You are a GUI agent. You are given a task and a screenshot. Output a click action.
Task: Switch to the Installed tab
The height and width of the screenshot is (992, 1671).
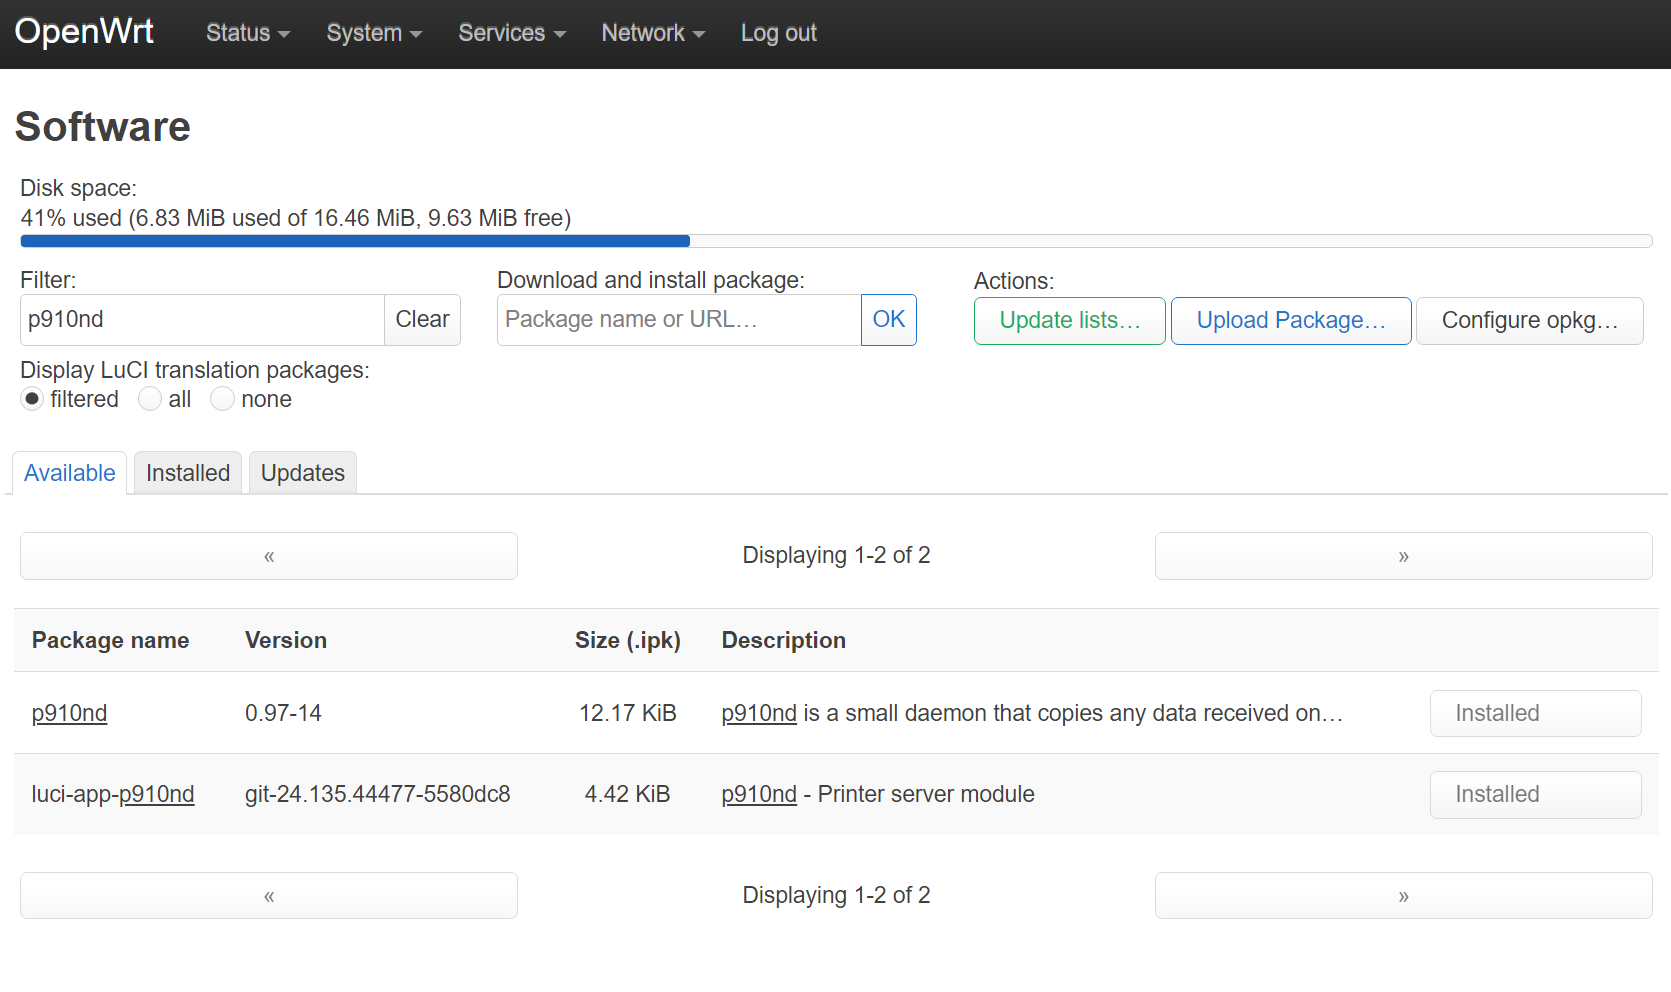click(188, 473)
